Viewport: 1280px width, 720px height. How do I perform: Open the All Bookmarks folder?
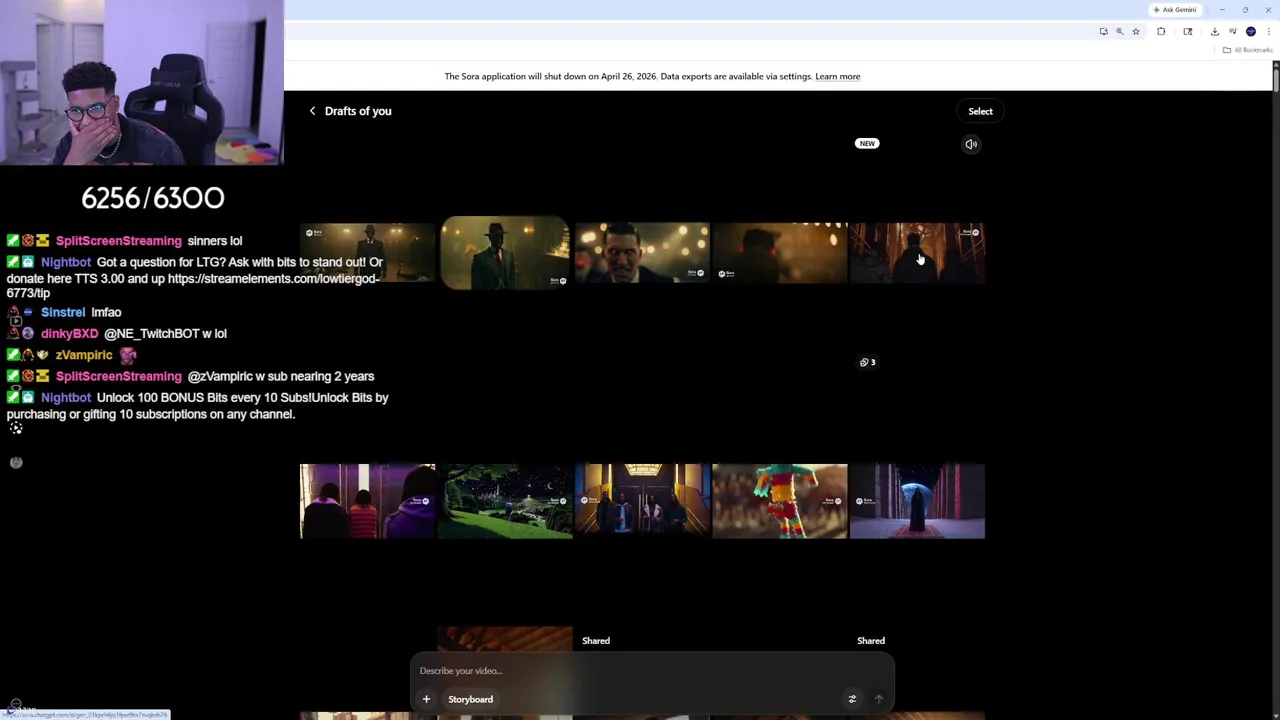tap(1247, 50)
